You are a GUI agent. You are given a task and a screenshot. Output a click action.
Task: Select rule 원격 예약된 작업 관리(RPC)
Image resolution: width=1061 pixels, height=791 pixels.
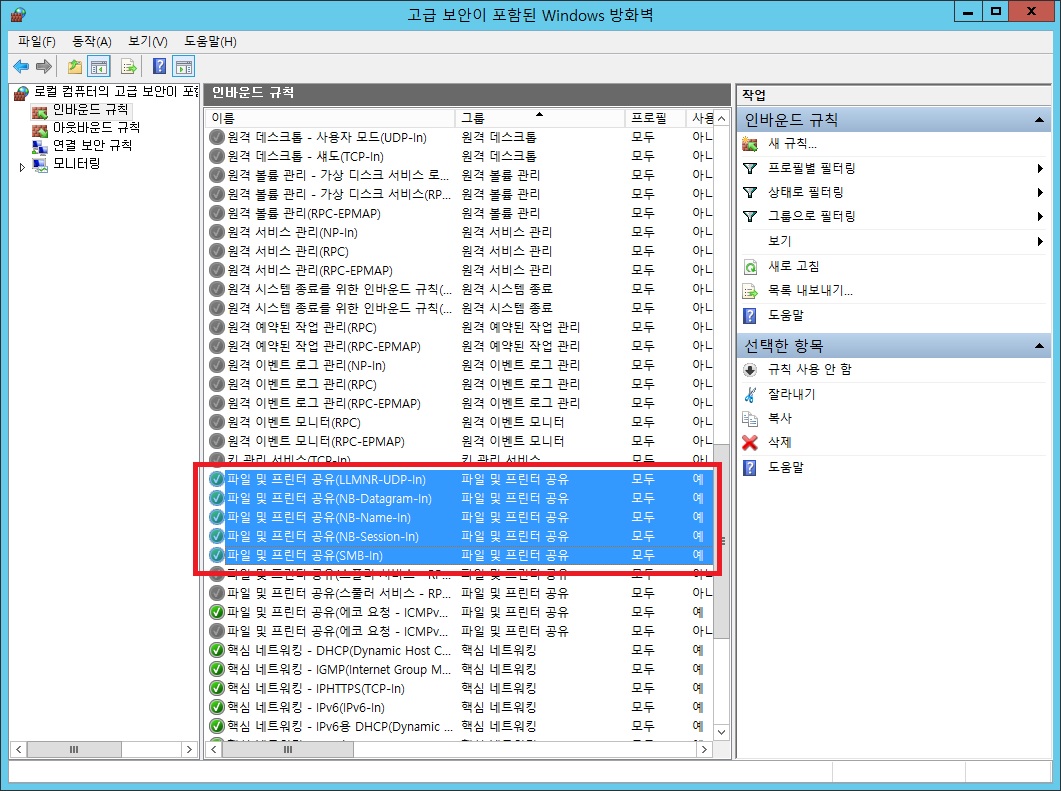click(460, 327)
